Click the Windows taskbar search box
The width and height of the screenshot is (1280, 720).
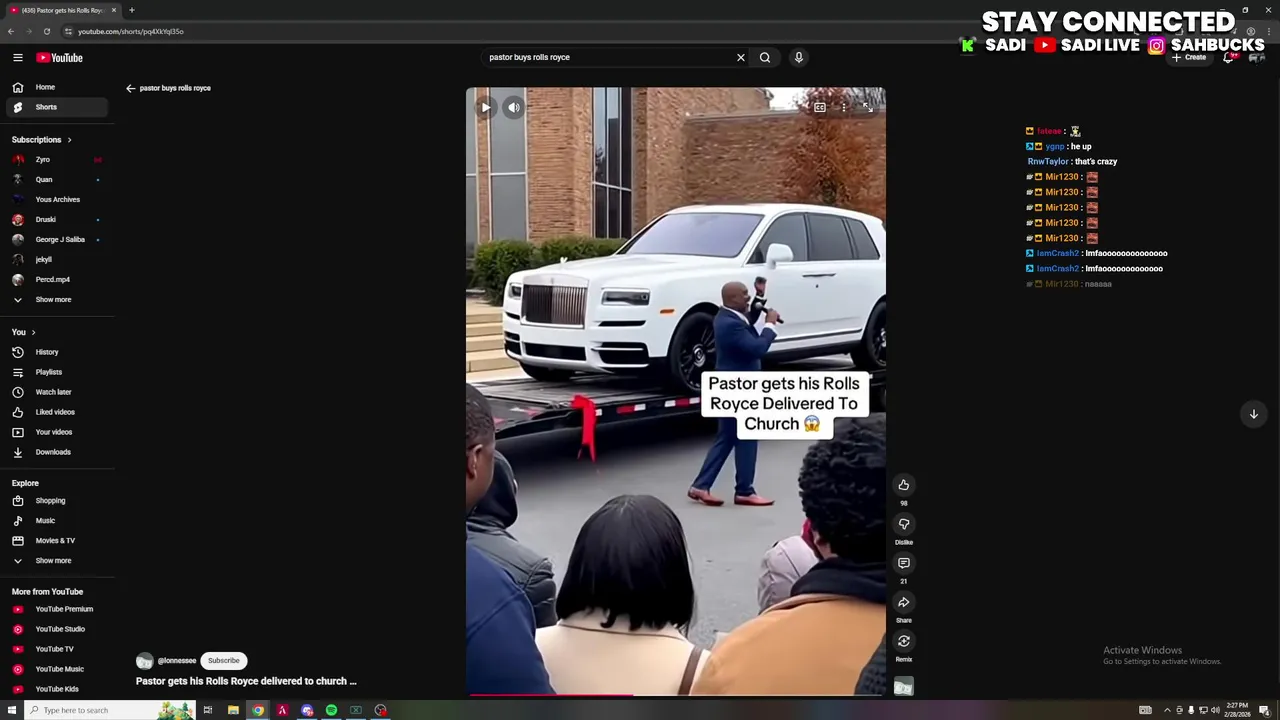(x=108, y=710)
